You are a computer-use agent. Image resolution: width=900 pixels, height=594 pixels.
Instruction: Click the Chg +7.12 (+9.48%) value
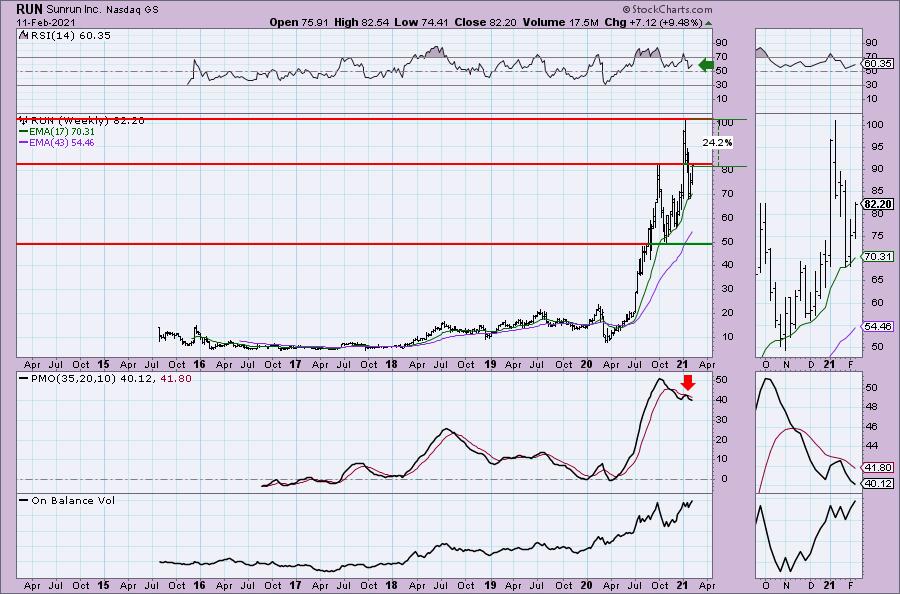[x=653, y=22]
